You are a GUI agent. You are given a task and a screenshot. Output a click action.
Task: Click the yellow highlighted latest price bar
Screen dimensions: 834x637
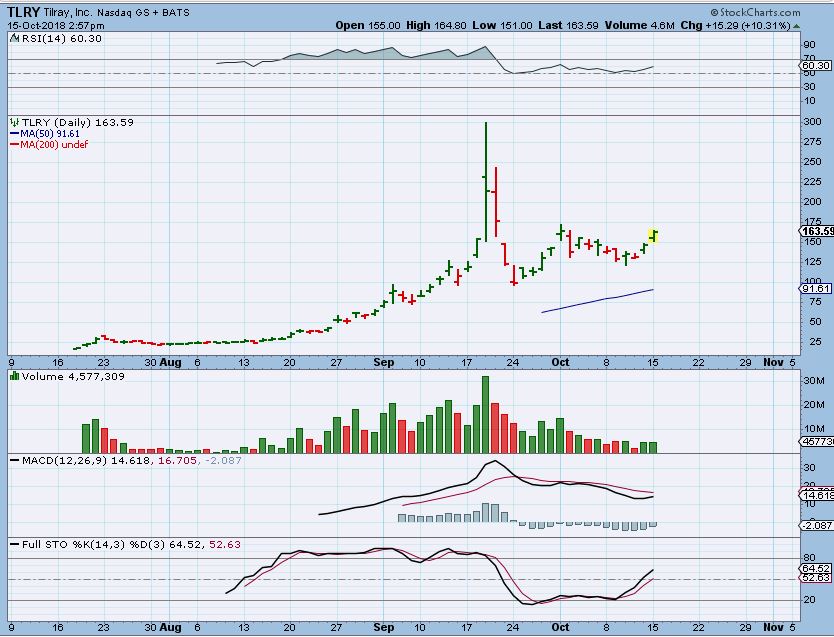click(x=653, y=236)
